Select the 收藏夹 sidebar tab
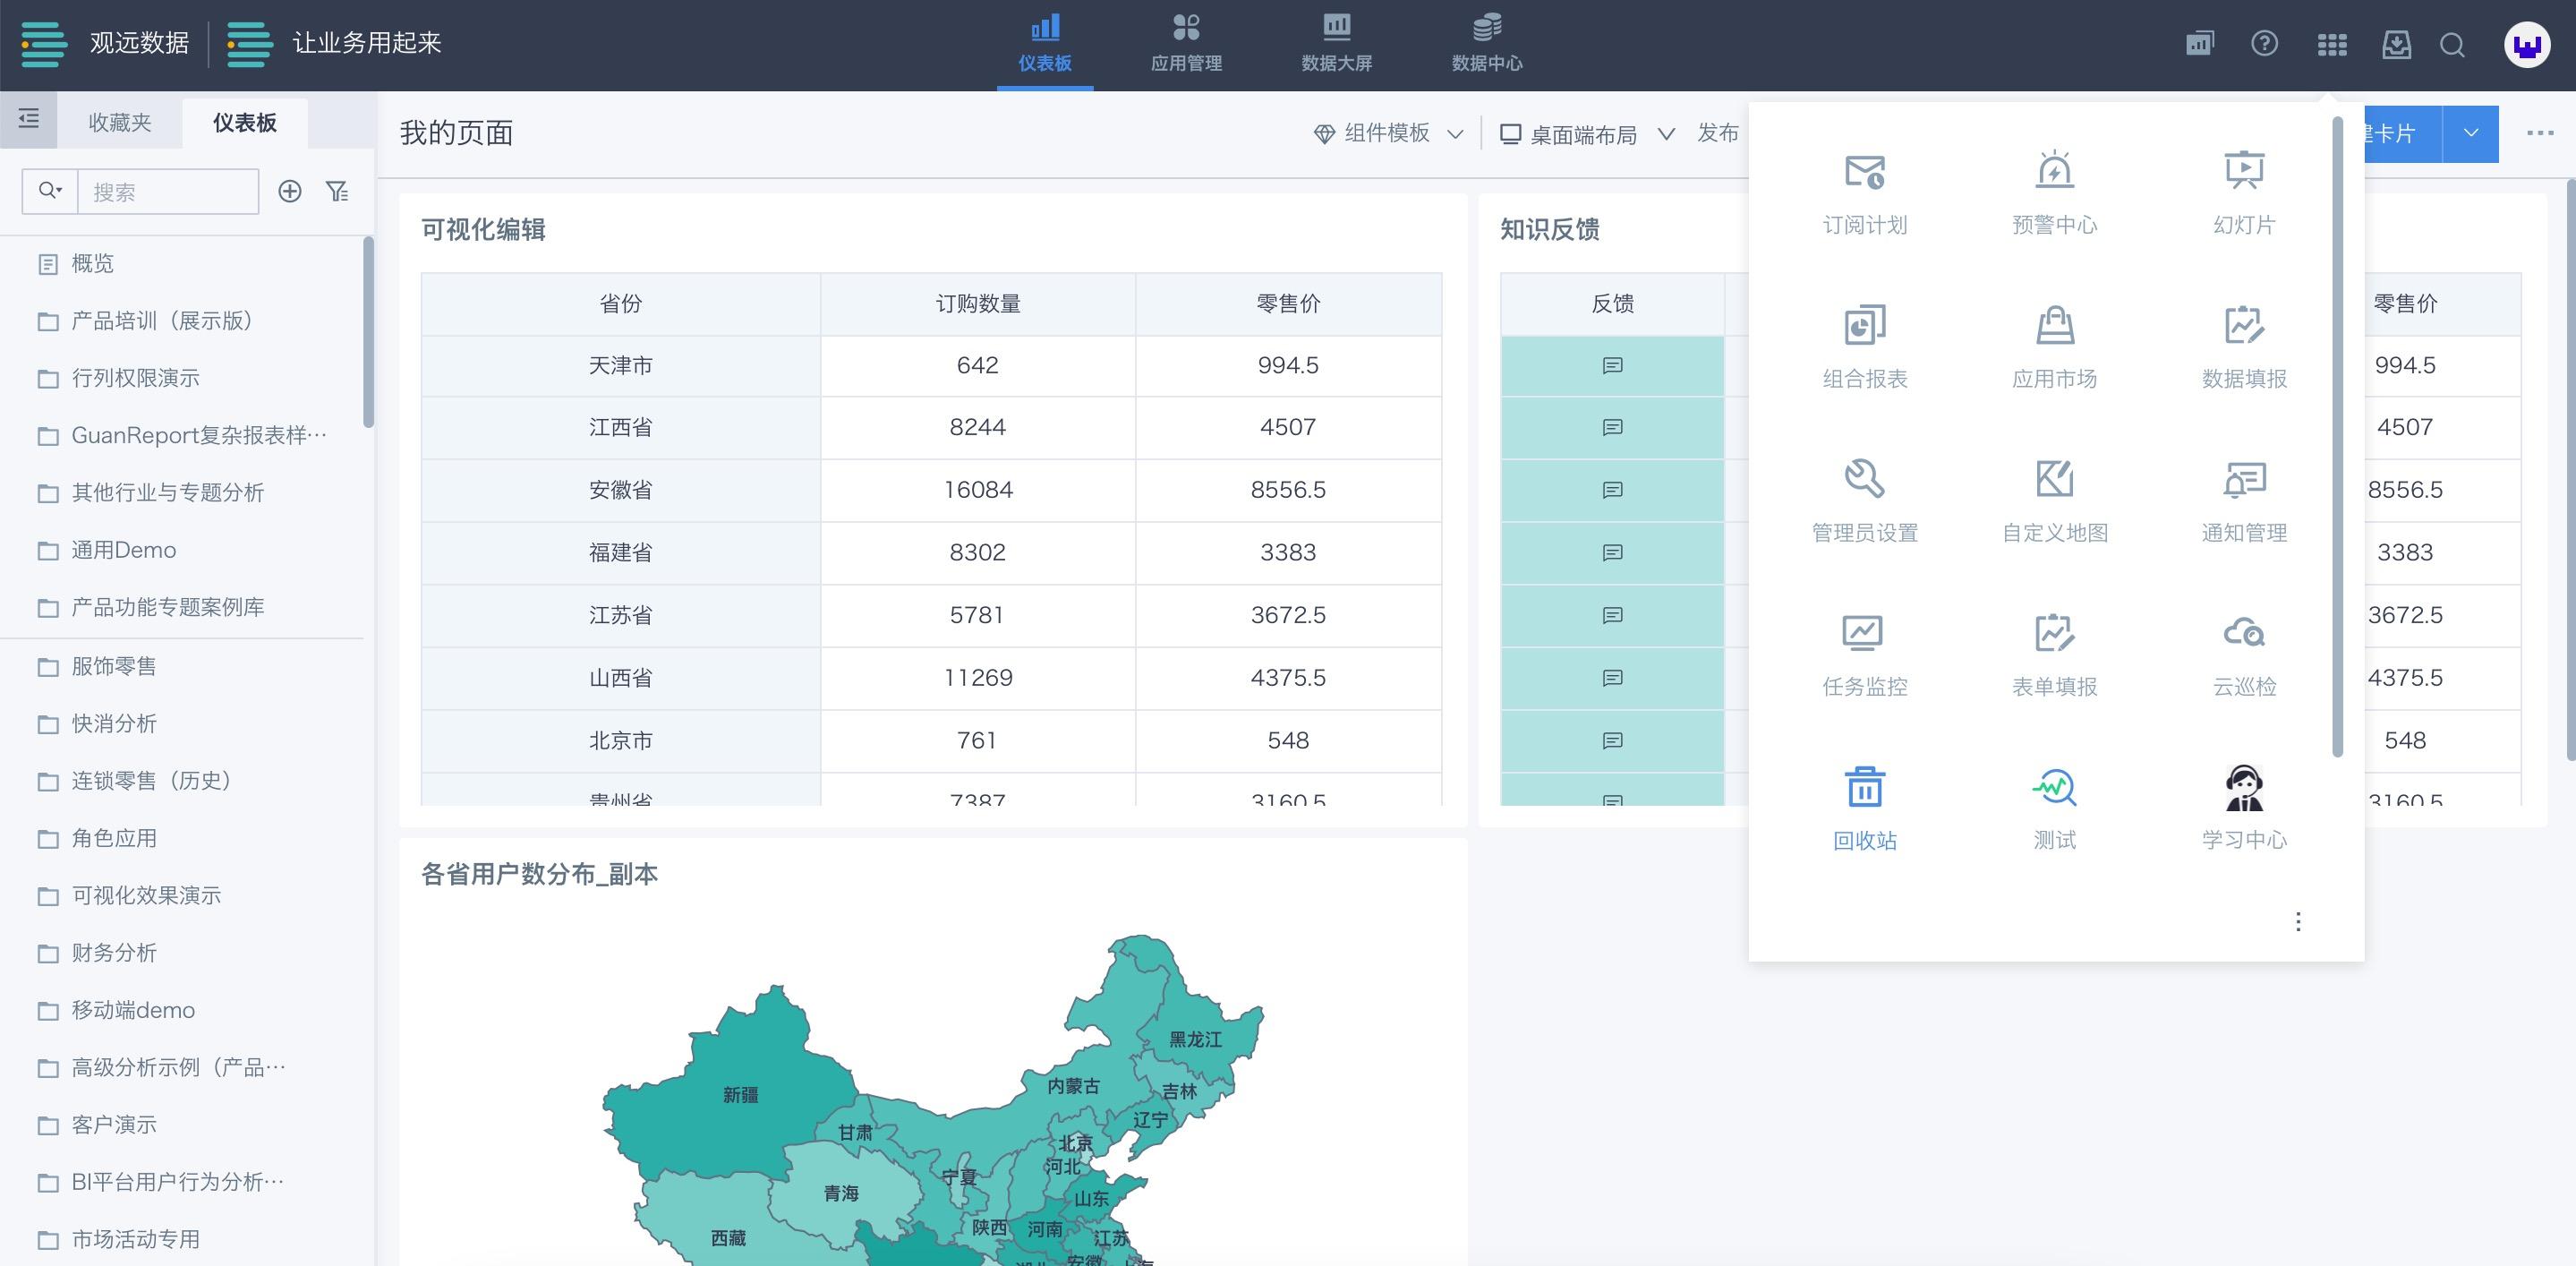 pyautogui.click(x=120, y=122)
